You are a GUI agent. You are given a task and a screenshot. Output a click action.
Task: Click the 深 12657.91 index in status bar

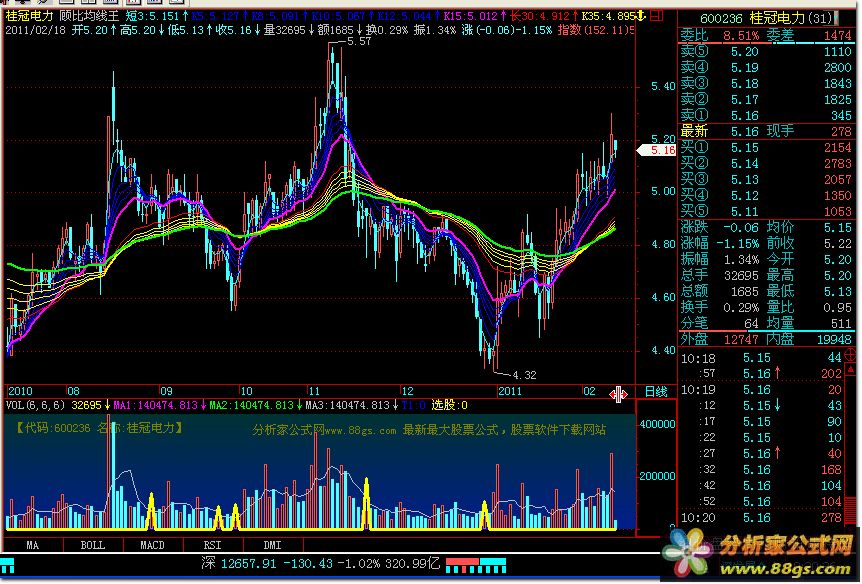[x=239, y=563]
